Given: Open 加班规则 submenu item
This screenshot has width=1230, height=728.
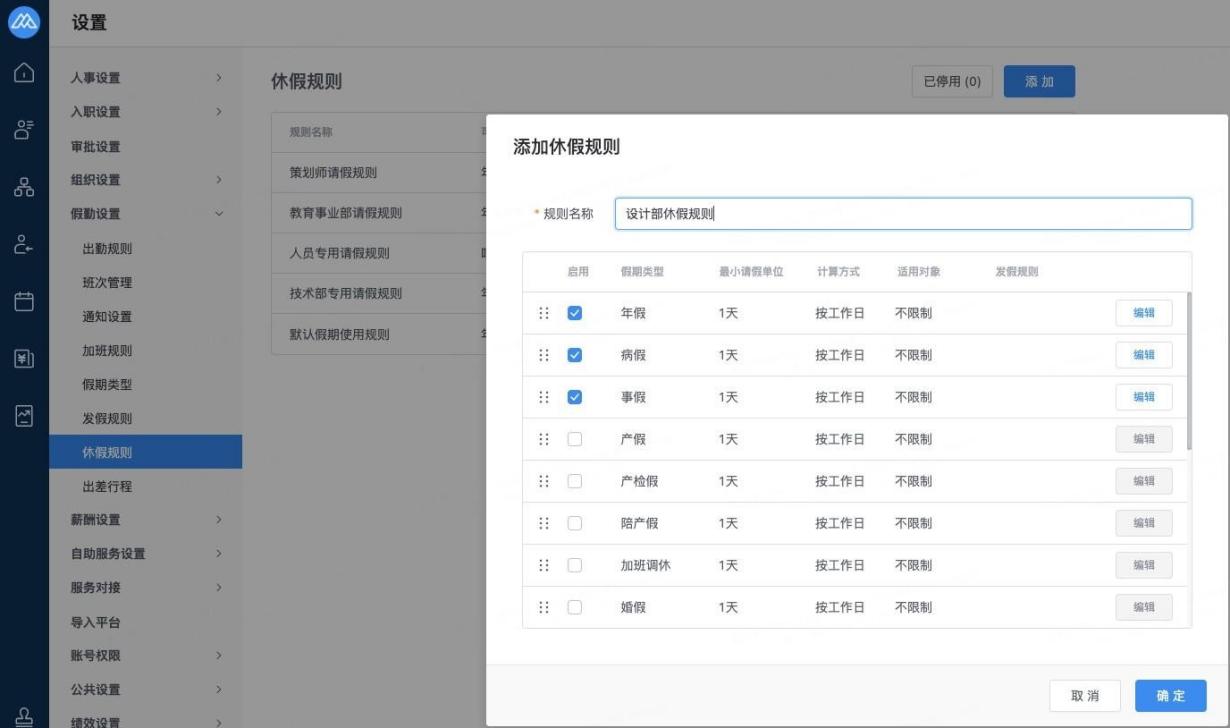Looking at the screenshot, I should click(145, 351).
